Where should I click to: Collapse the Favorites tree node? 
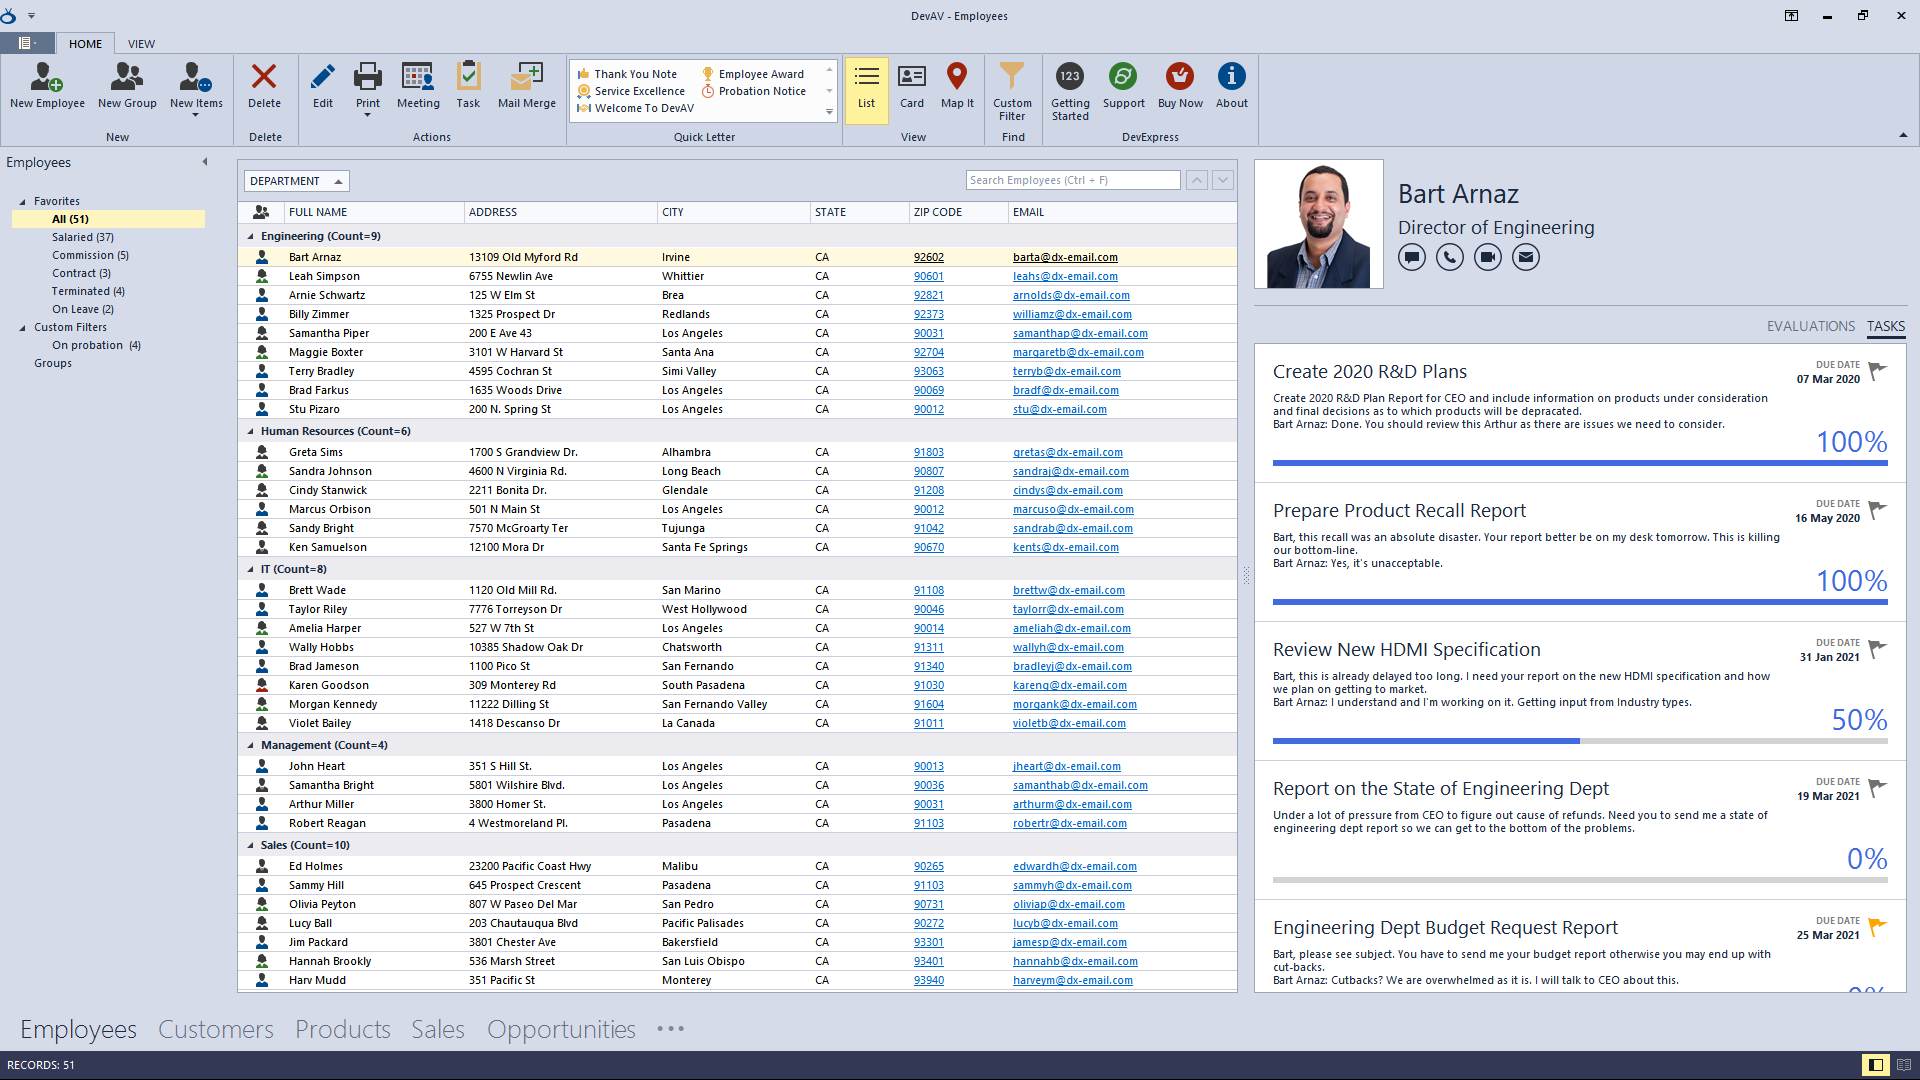pos(22,202)
